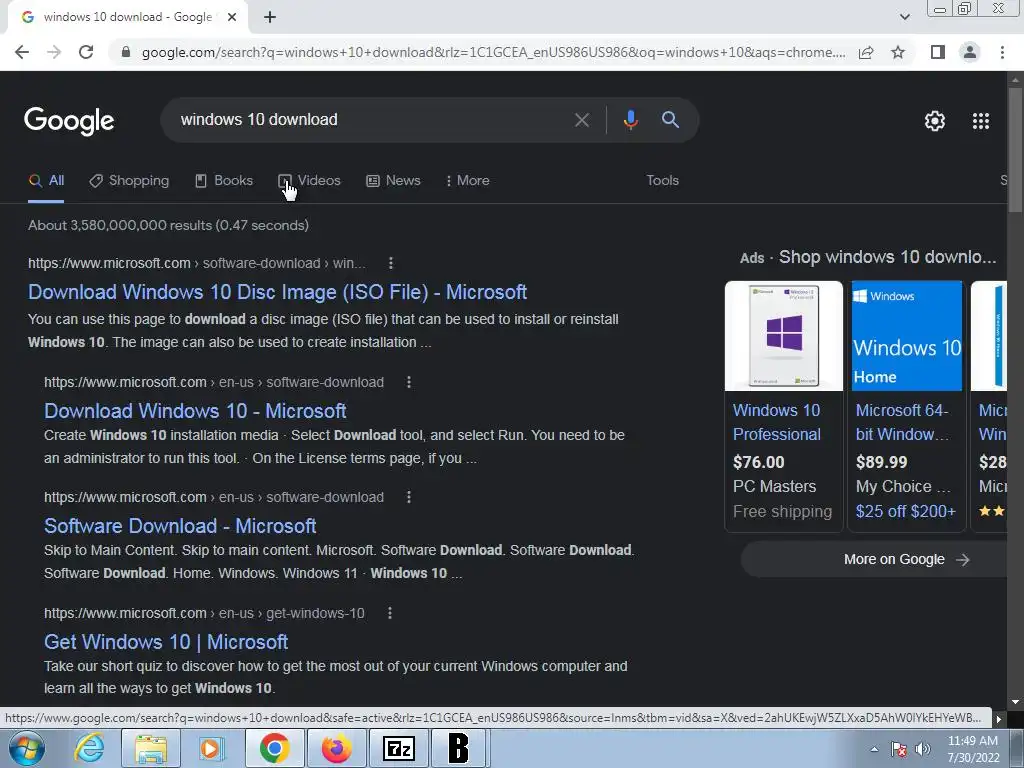The image size is (1024, 768).
Task: Reload the current page
Action: tap(86, 52)
